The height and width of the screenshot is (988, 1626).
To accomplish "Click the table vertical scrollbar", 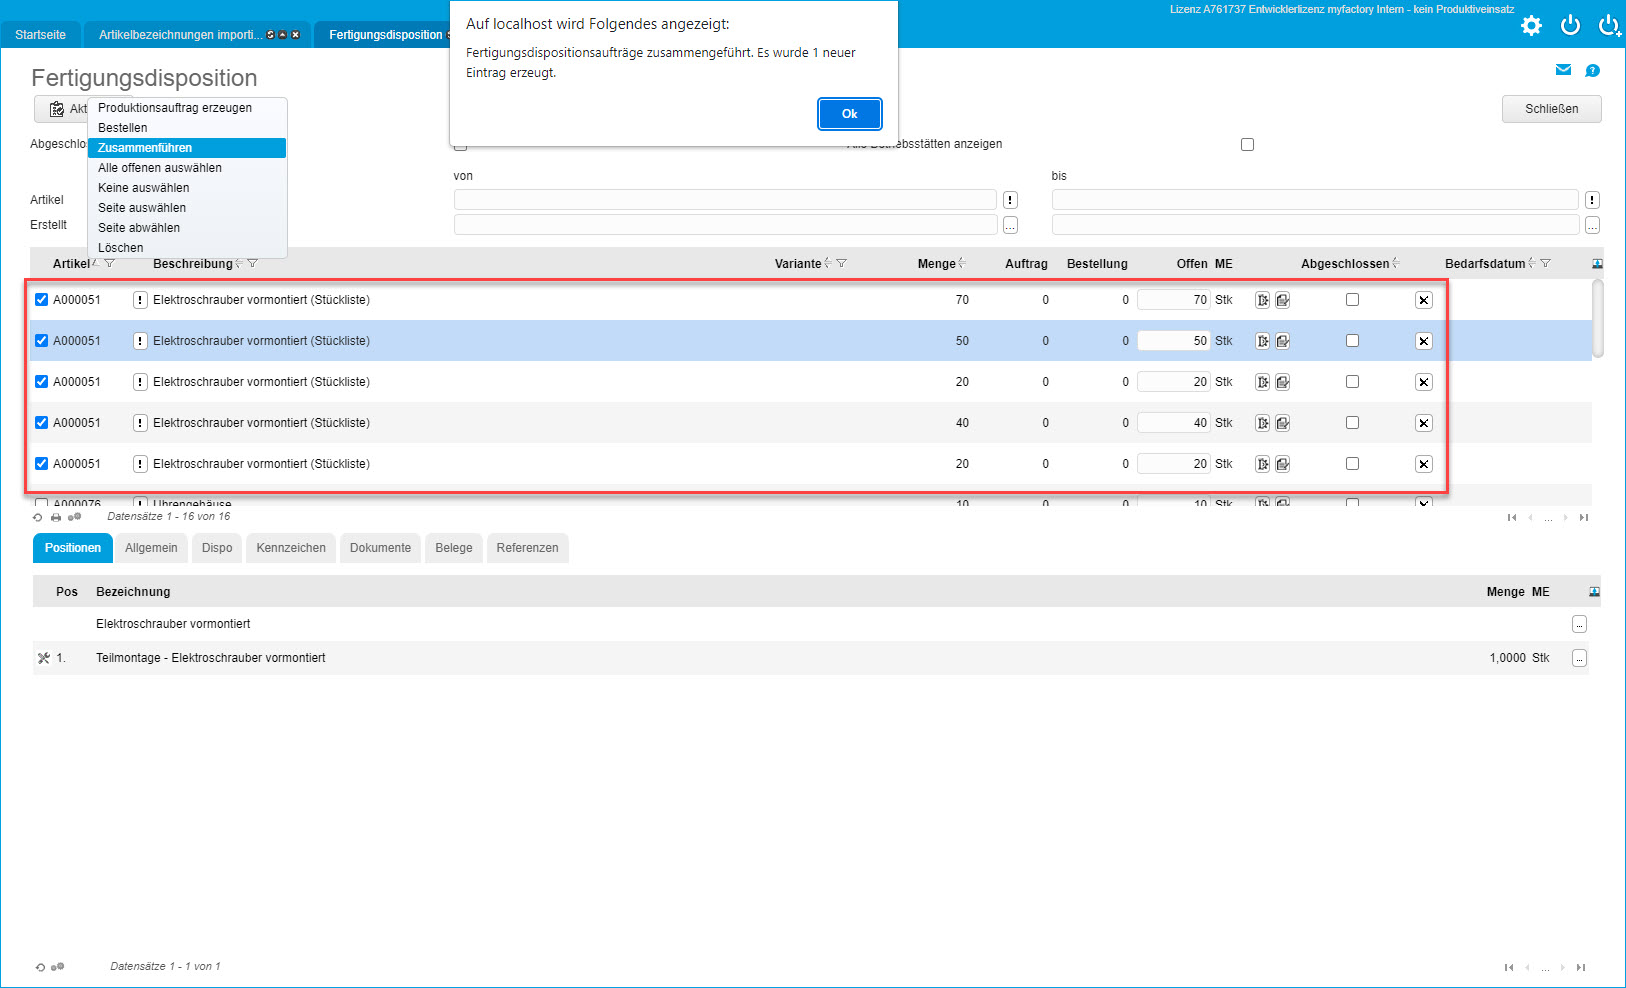I will [1597, 318].
